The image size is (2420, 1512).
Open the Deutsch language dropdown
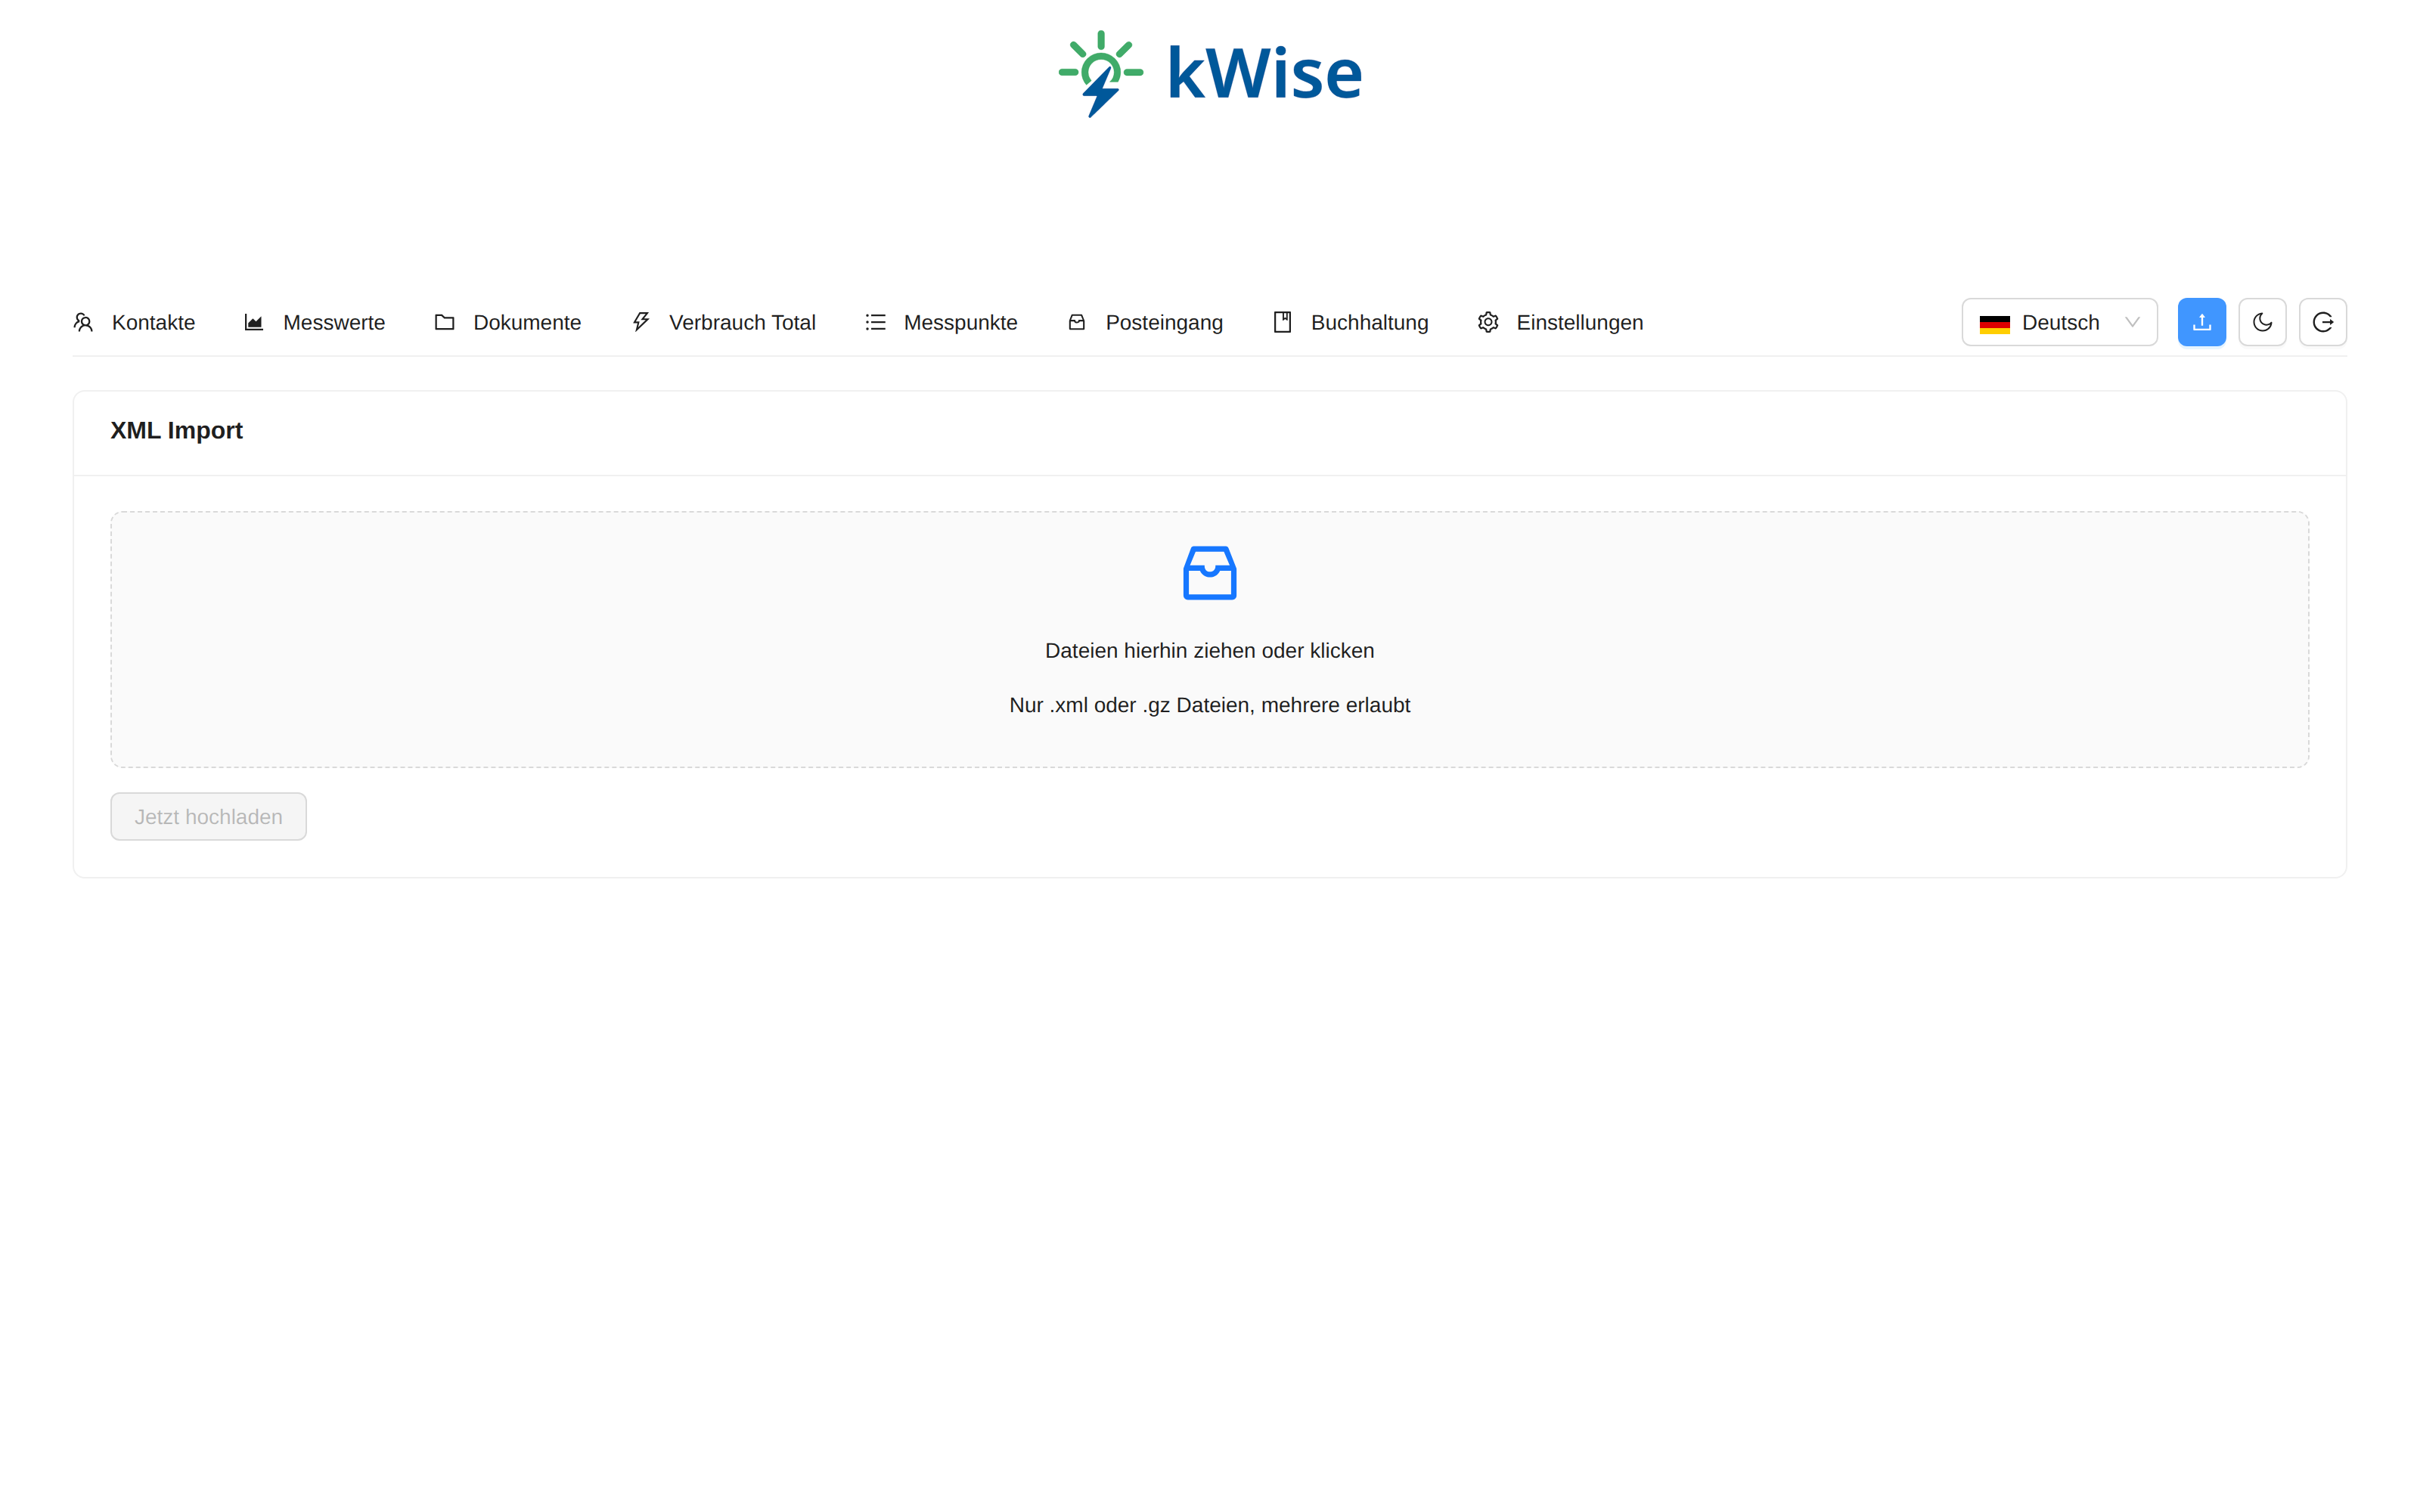pyautogui.click(x=2059, y=322)
